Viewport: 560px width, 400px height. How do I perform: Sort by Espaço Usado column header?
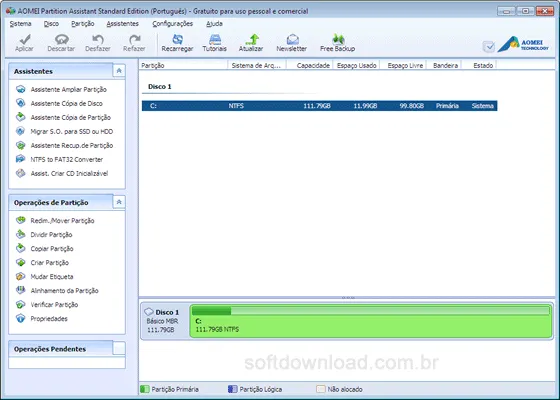(356, 65)
